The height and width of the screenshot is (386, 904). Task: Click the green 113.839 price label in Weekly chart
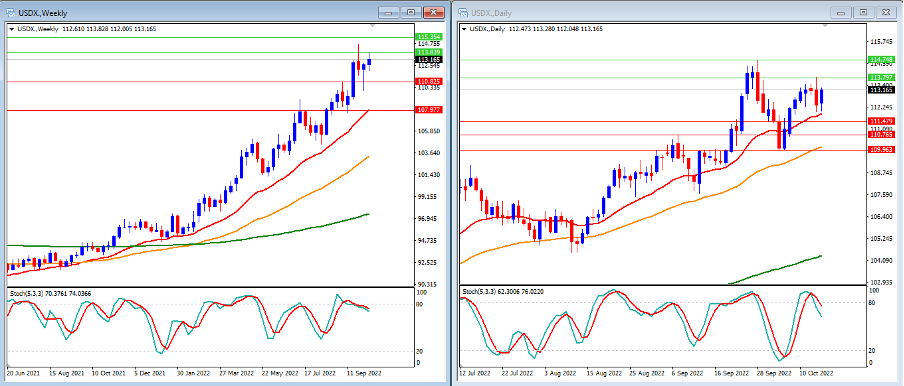(x=428, y=52)
